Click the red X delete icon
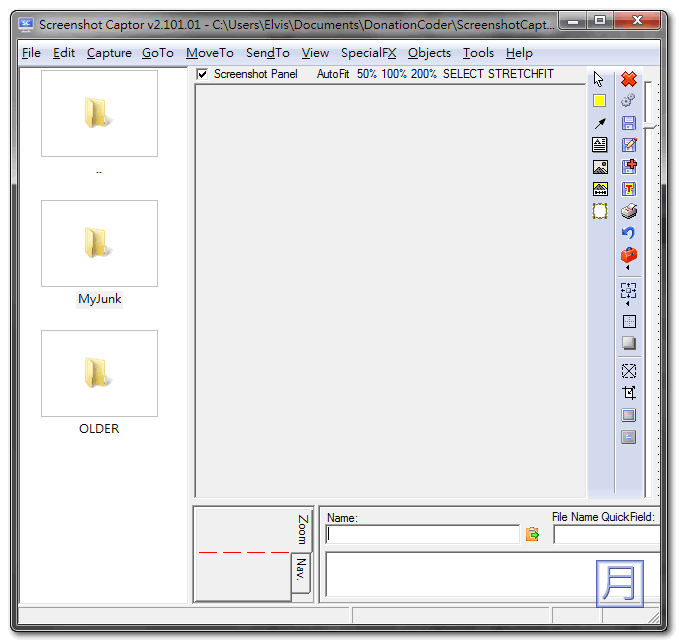This screenshot has width=679, height=643. pos(629,79)
